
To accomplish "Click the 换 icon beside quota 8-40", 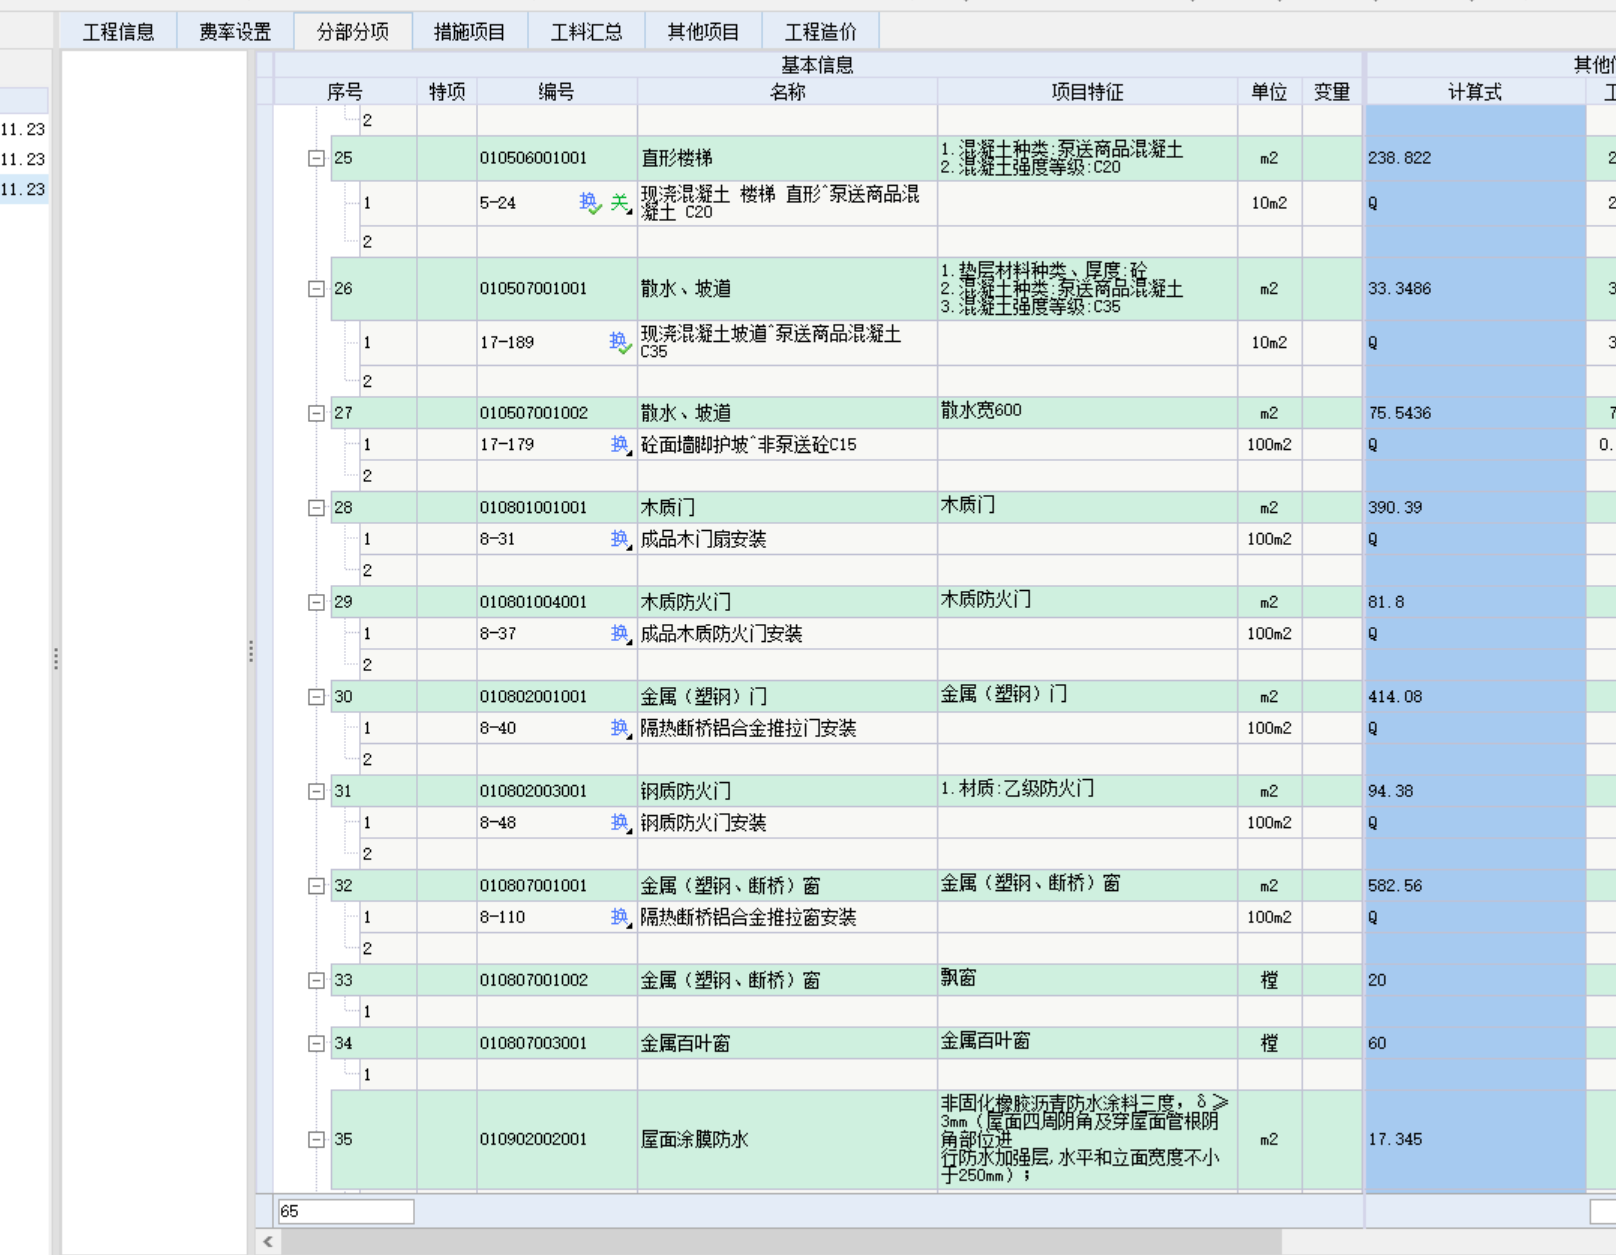I will (617, 728).
